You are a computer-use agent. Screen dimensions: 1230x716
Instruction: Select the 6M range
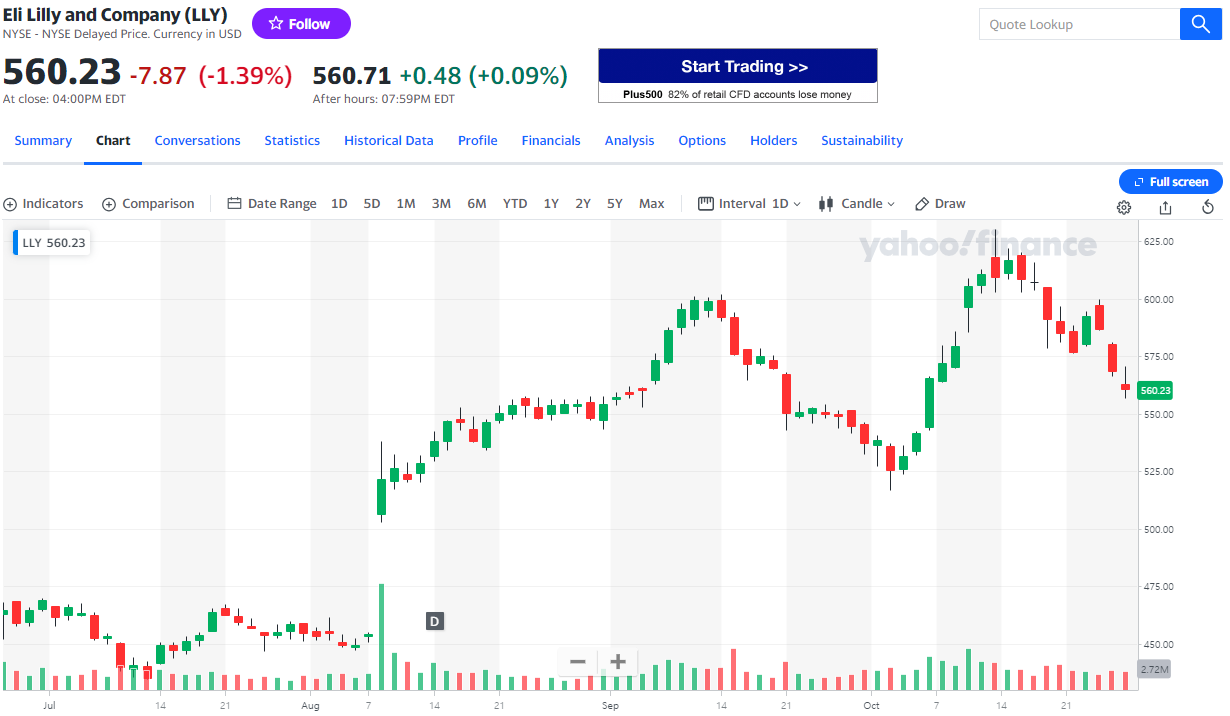click(477, 203)
